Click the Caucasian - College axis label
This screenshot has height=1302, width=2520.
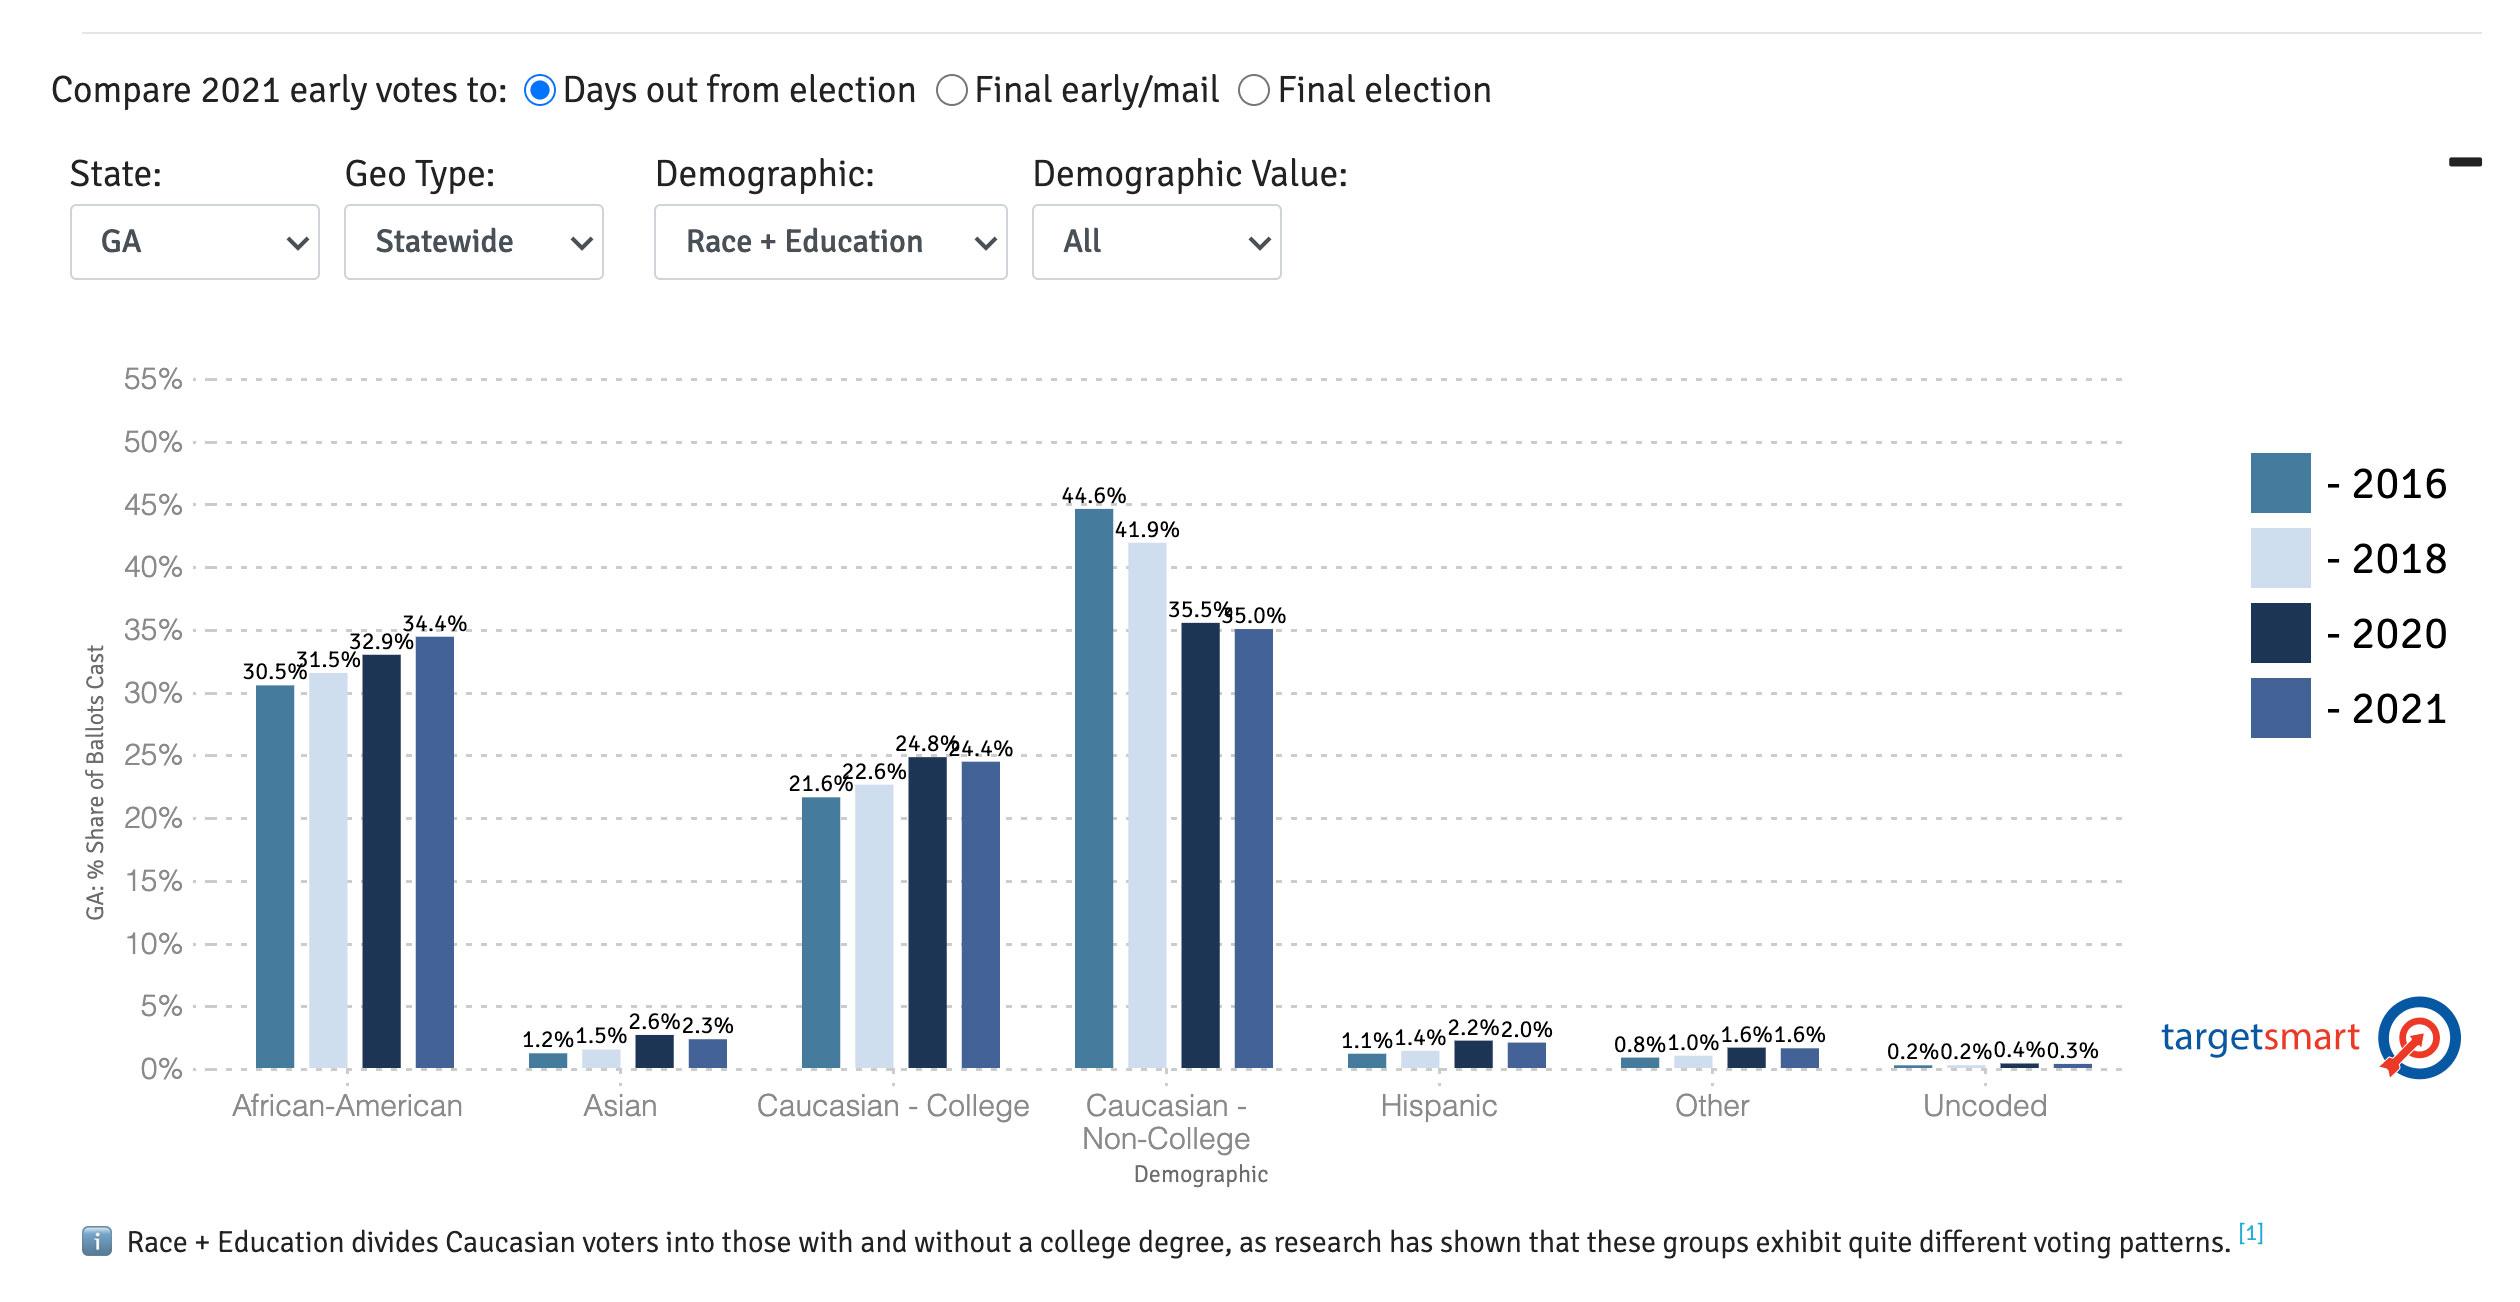point(893,1105)
